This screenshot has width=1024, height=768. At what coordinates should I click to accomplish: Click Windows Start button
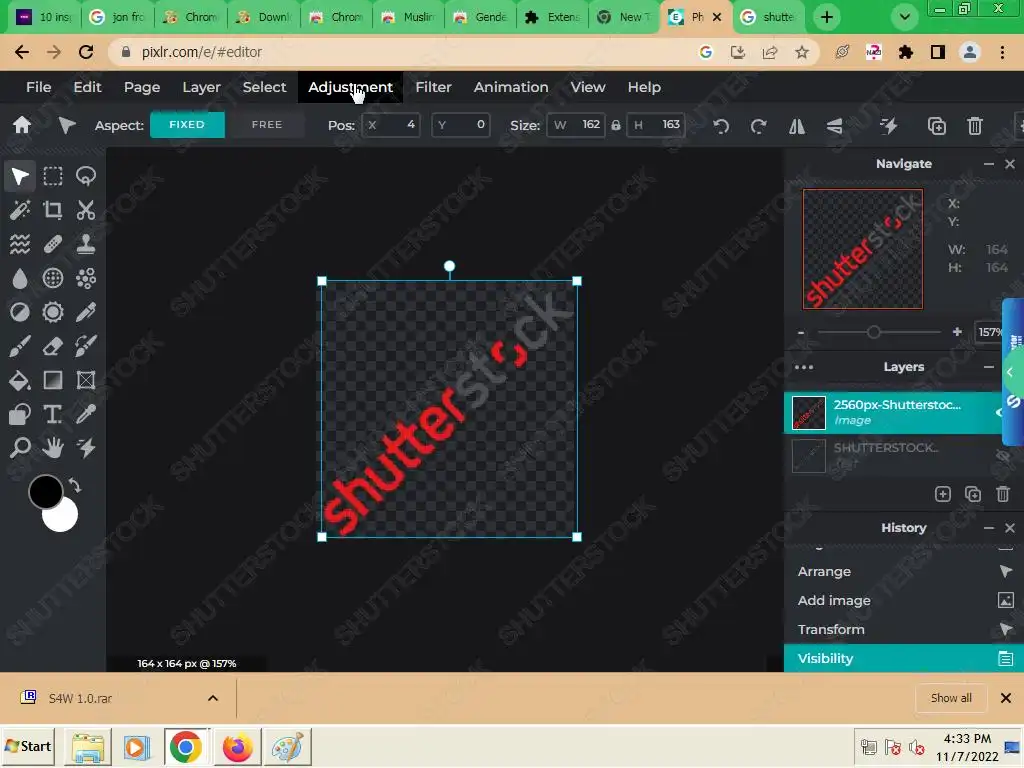(x=28, y=746)
